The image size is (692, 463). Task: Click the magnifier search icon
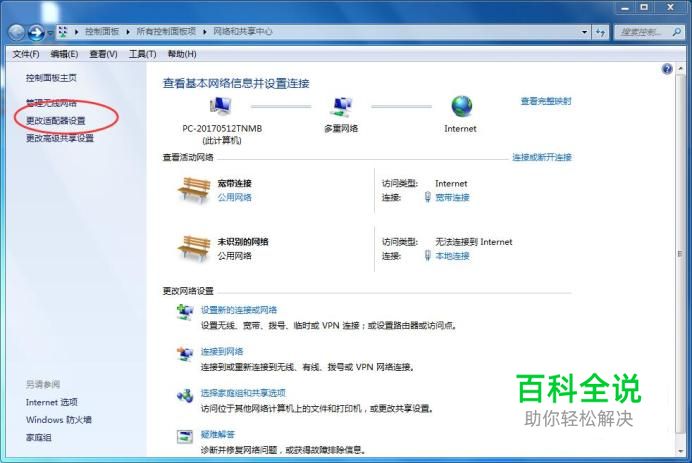pyautogui.click(x=677, y=32)
